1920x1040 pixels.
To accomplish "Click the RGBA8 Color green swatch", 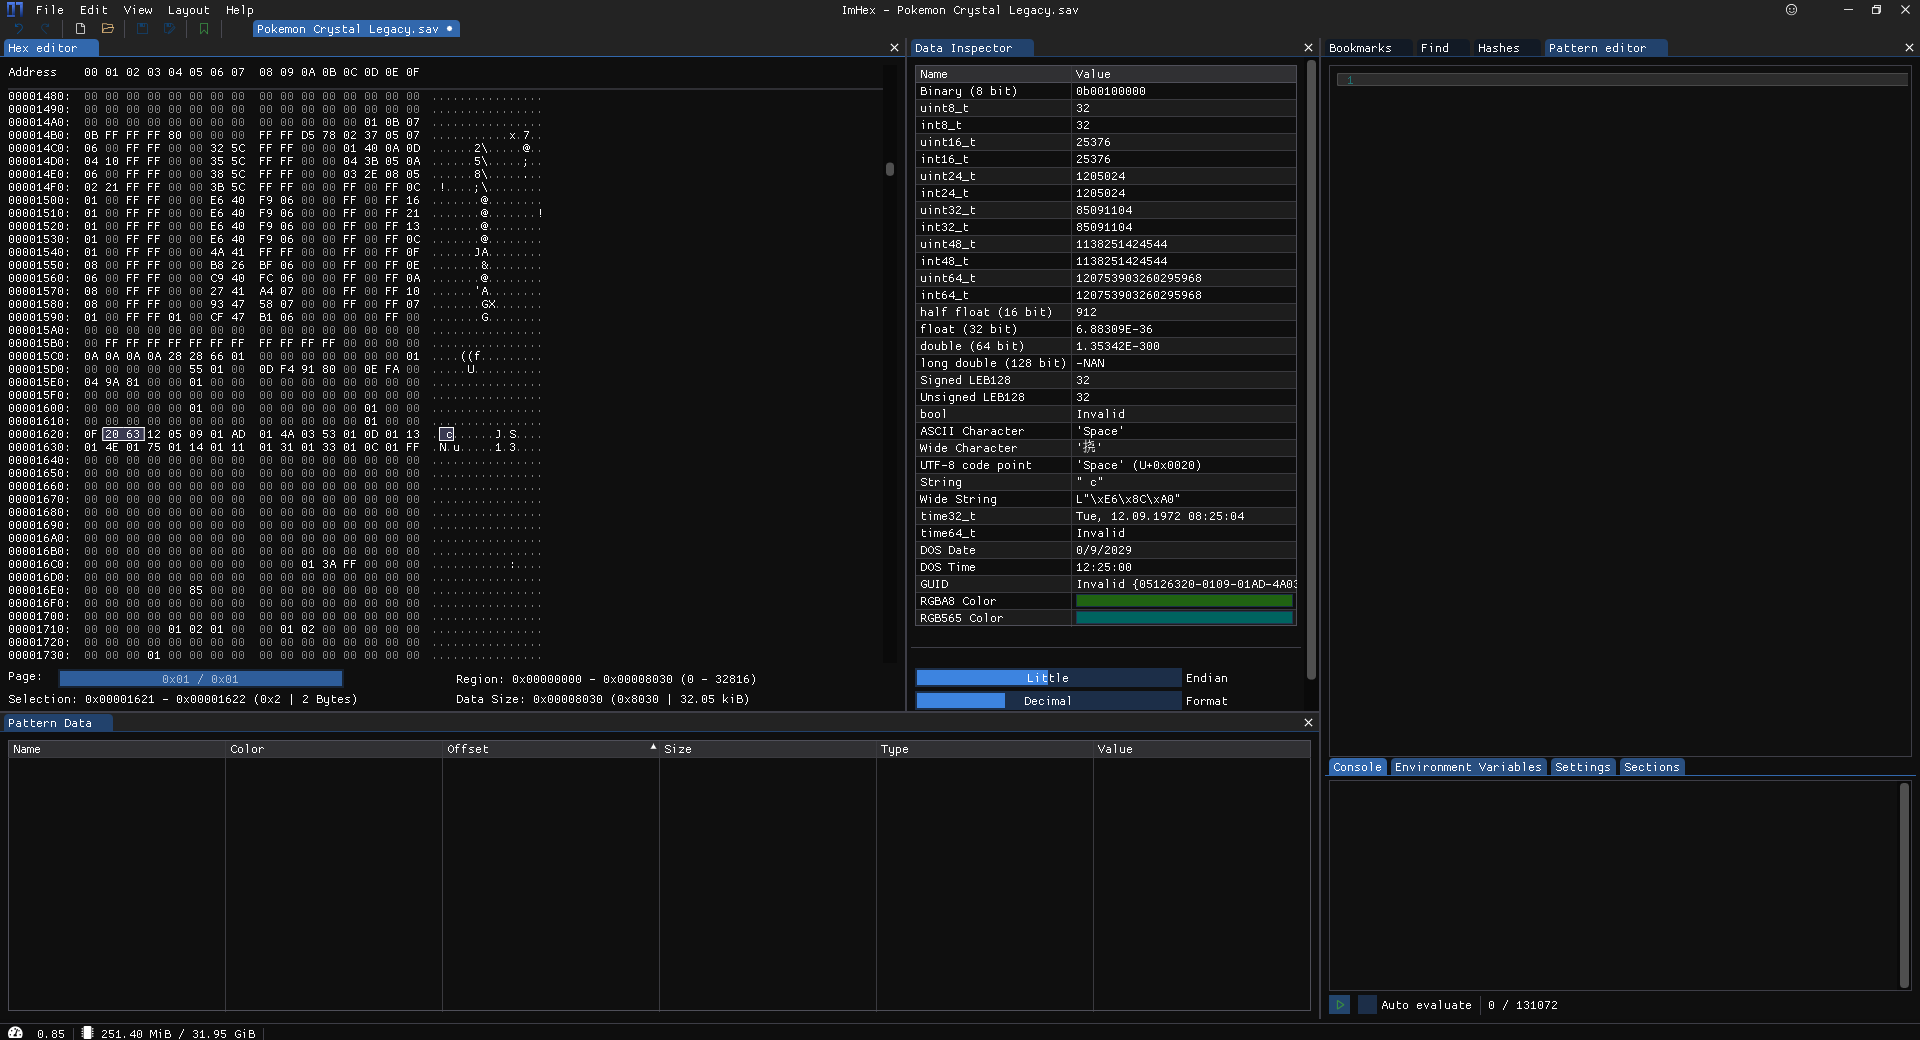I will point(1184,601).
